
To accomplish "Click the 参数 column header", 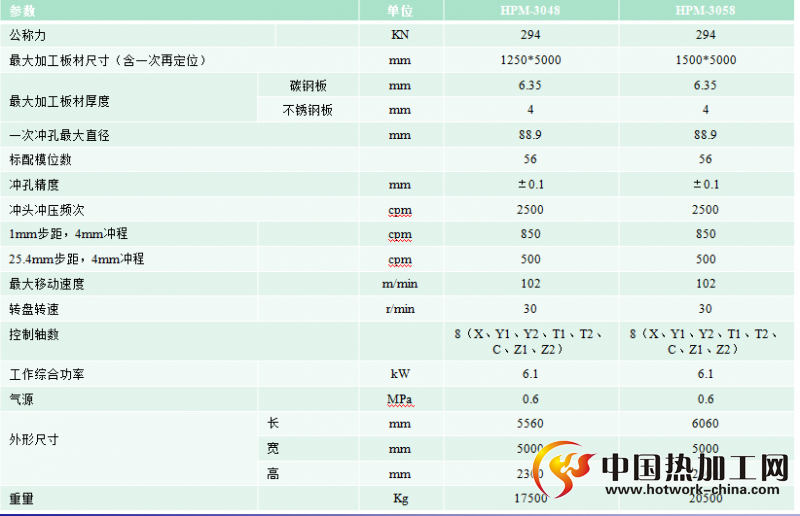I will (22, 11).
